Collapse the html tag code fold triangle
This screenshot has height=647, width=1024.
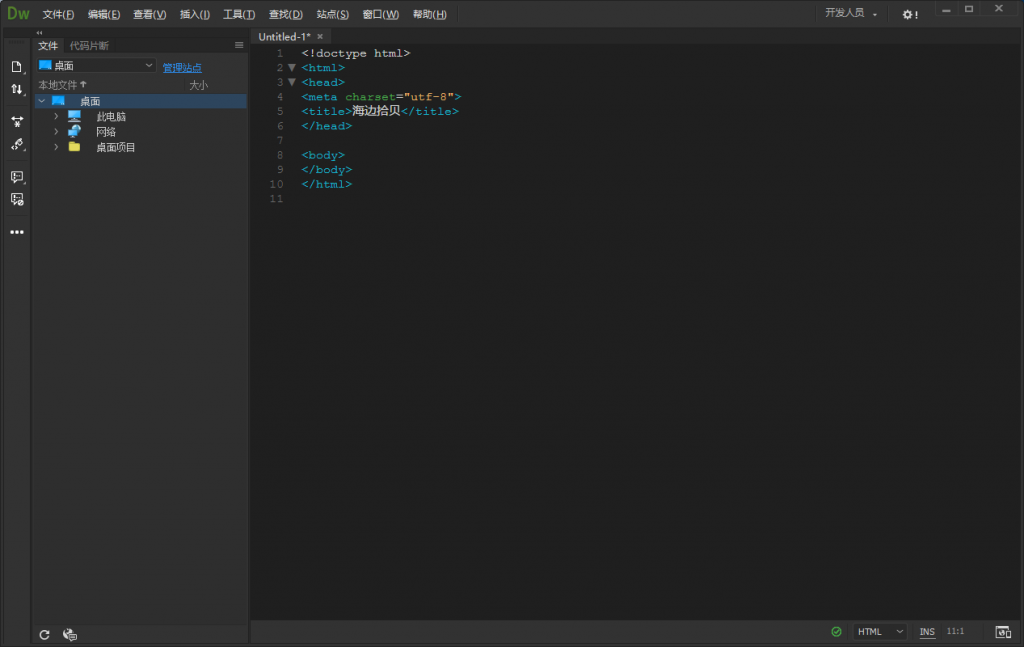(x=292, y=68)
